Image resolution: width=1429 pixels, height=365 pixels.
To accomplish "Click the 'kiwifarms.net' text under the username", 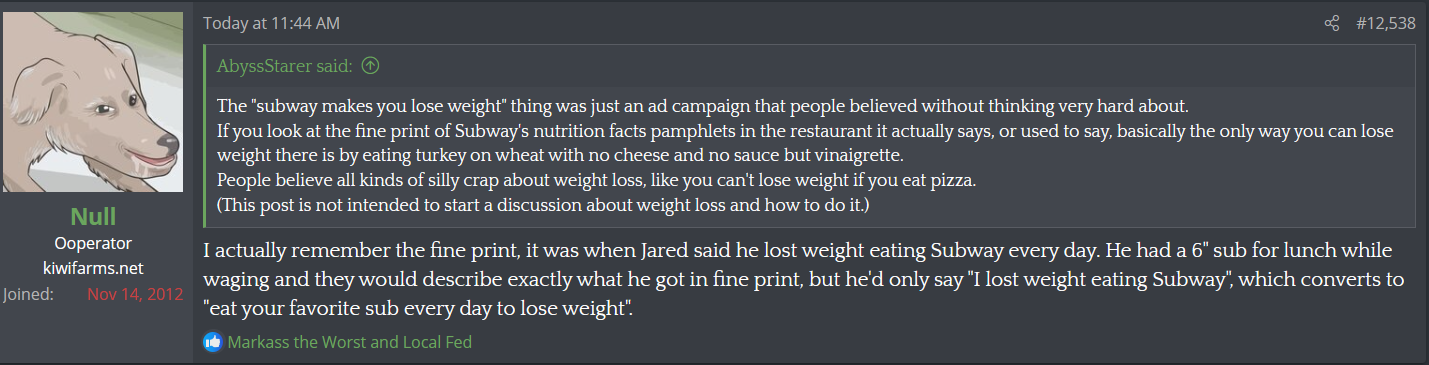I will pyautogui.click(x=93, y=269).
